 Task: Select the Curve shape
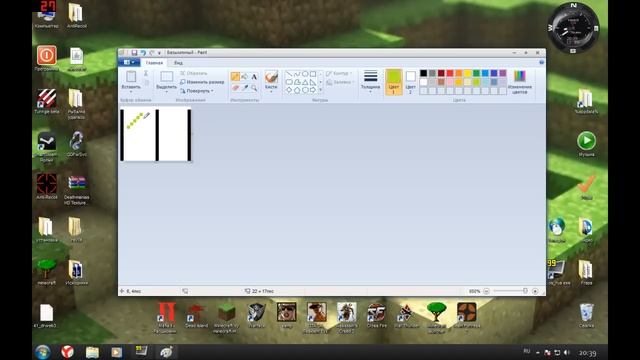click(297, 74)
